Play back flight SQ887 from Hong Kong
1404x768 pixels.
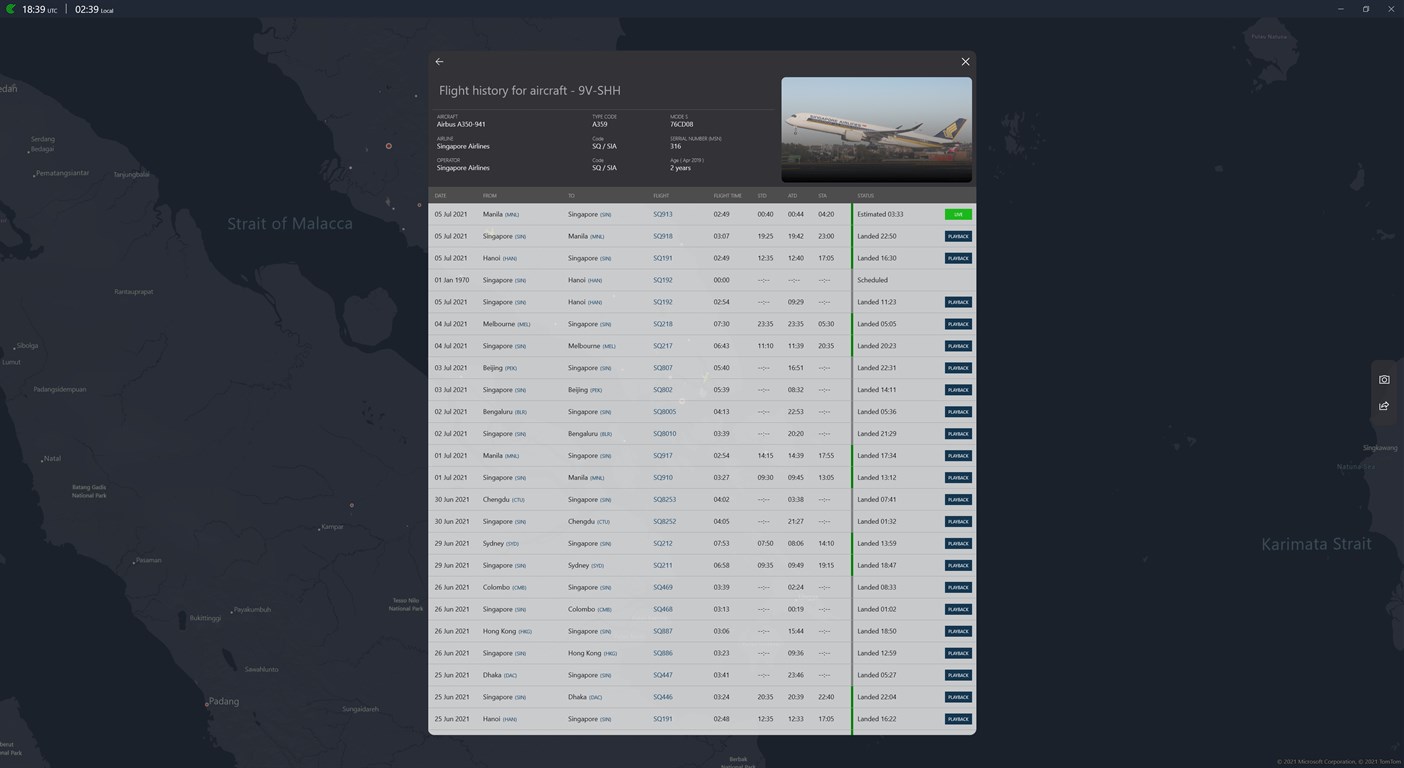point(958,632)
